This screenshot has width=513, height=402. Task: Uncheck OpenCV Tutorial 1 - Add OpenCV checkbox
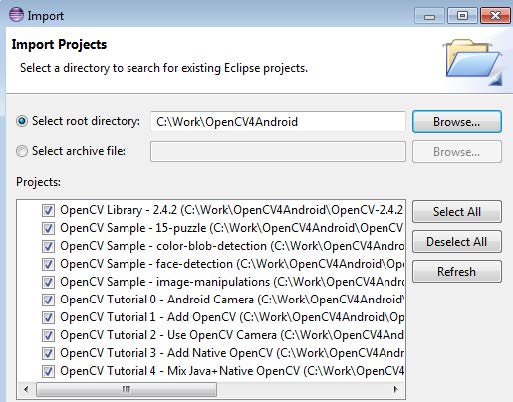pyautogui.click(x=48, y=317)
